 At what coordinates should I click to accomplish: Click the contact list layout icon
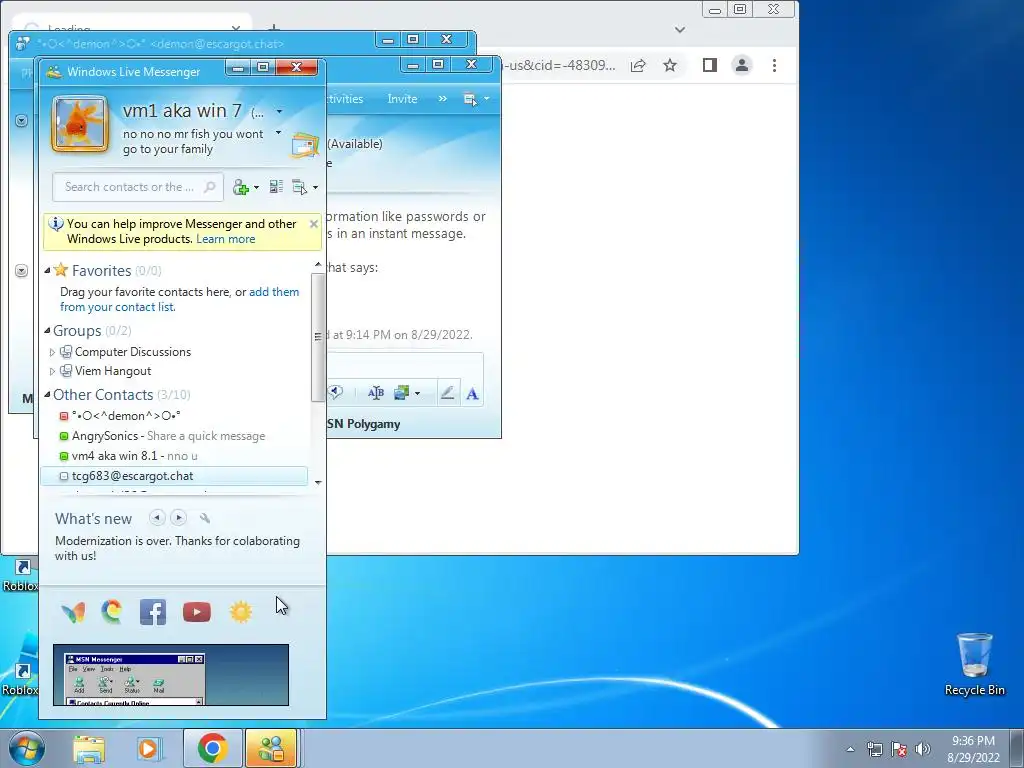[276, 187]
